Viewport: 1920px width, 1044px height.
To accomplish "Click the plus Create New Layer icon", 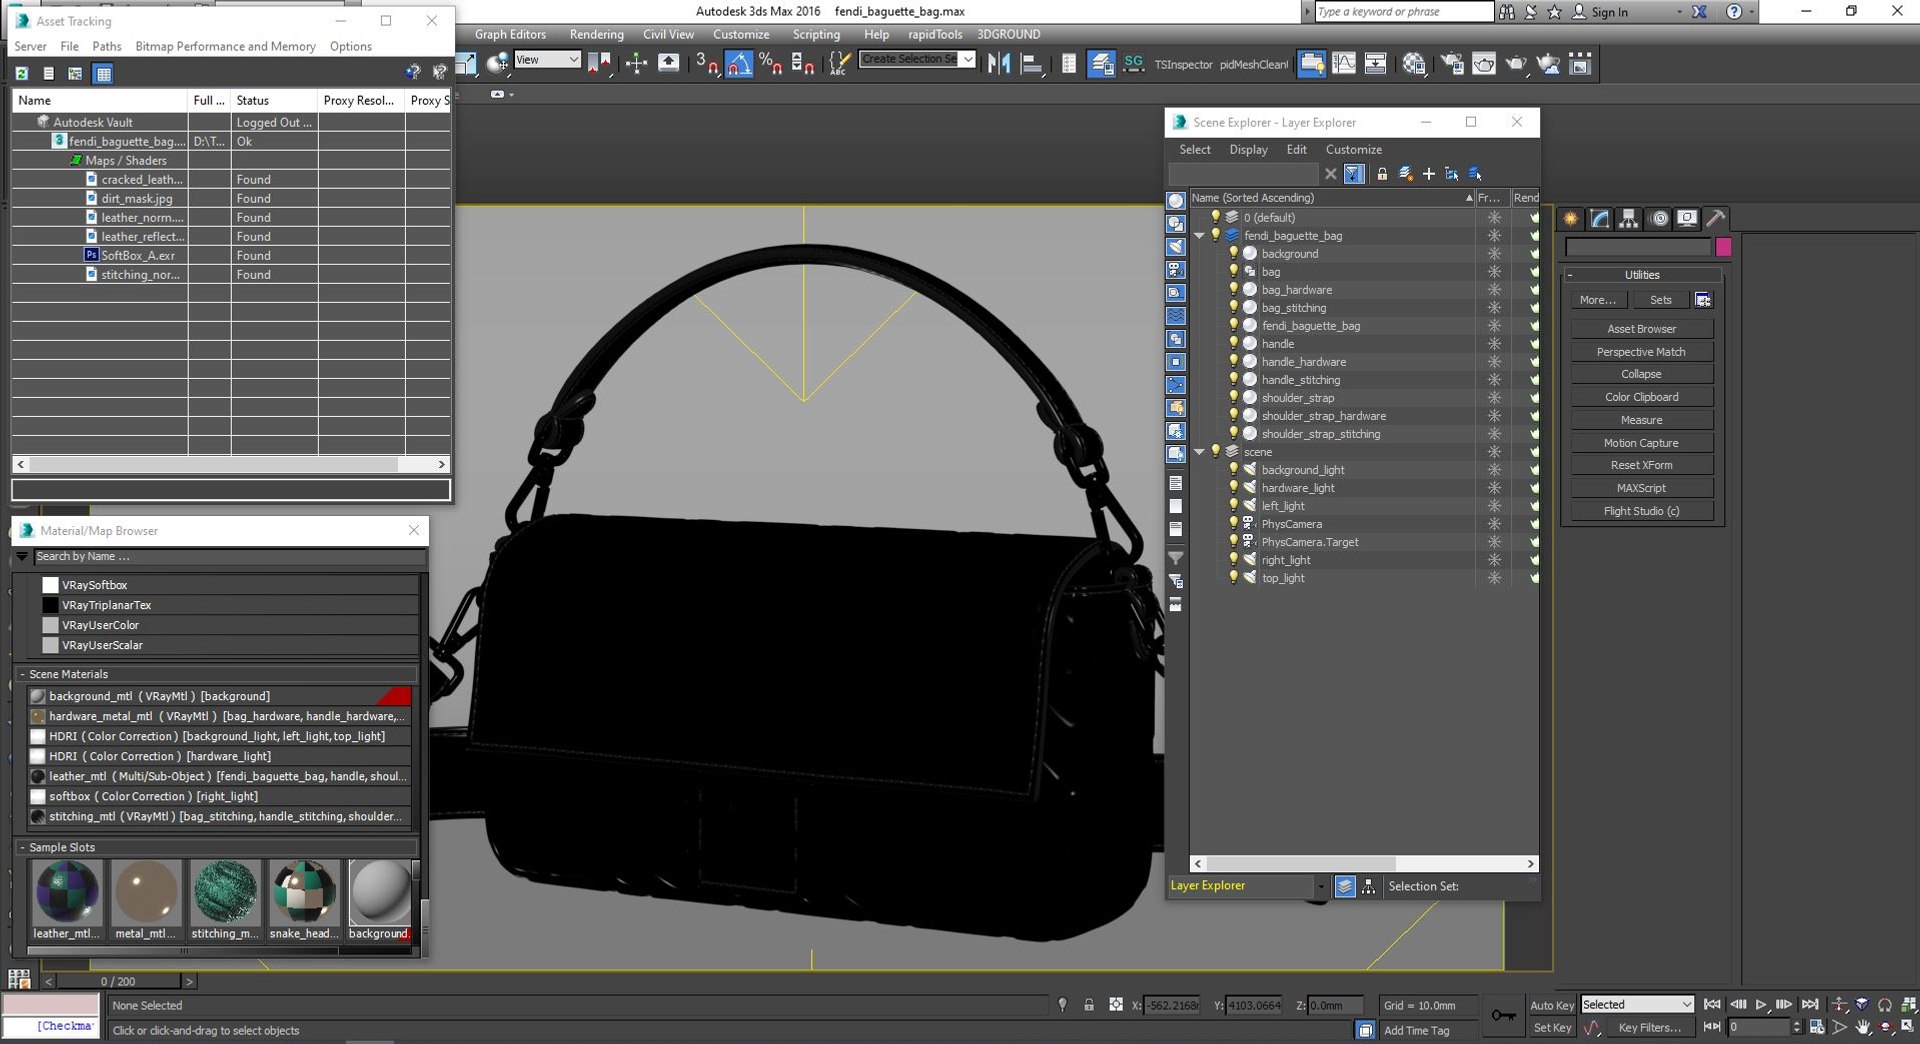I will click(1428, 174).
